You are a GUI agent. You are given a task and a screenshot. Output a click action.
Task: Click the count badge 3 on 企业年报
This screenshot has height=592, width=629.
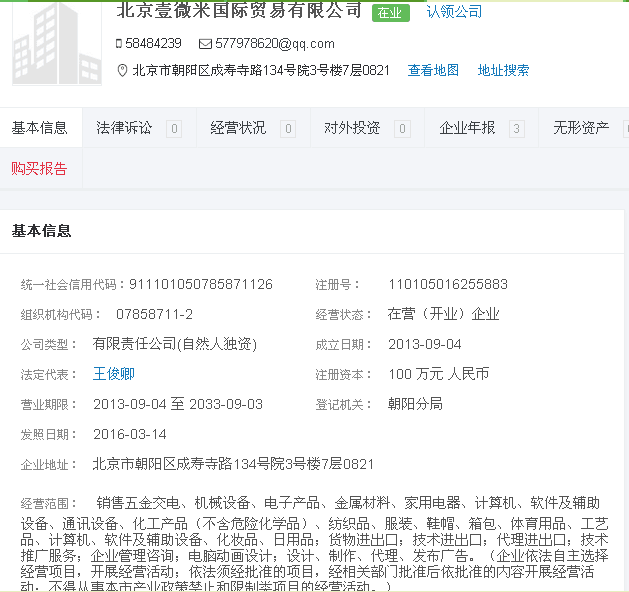(x=516, y=129)
